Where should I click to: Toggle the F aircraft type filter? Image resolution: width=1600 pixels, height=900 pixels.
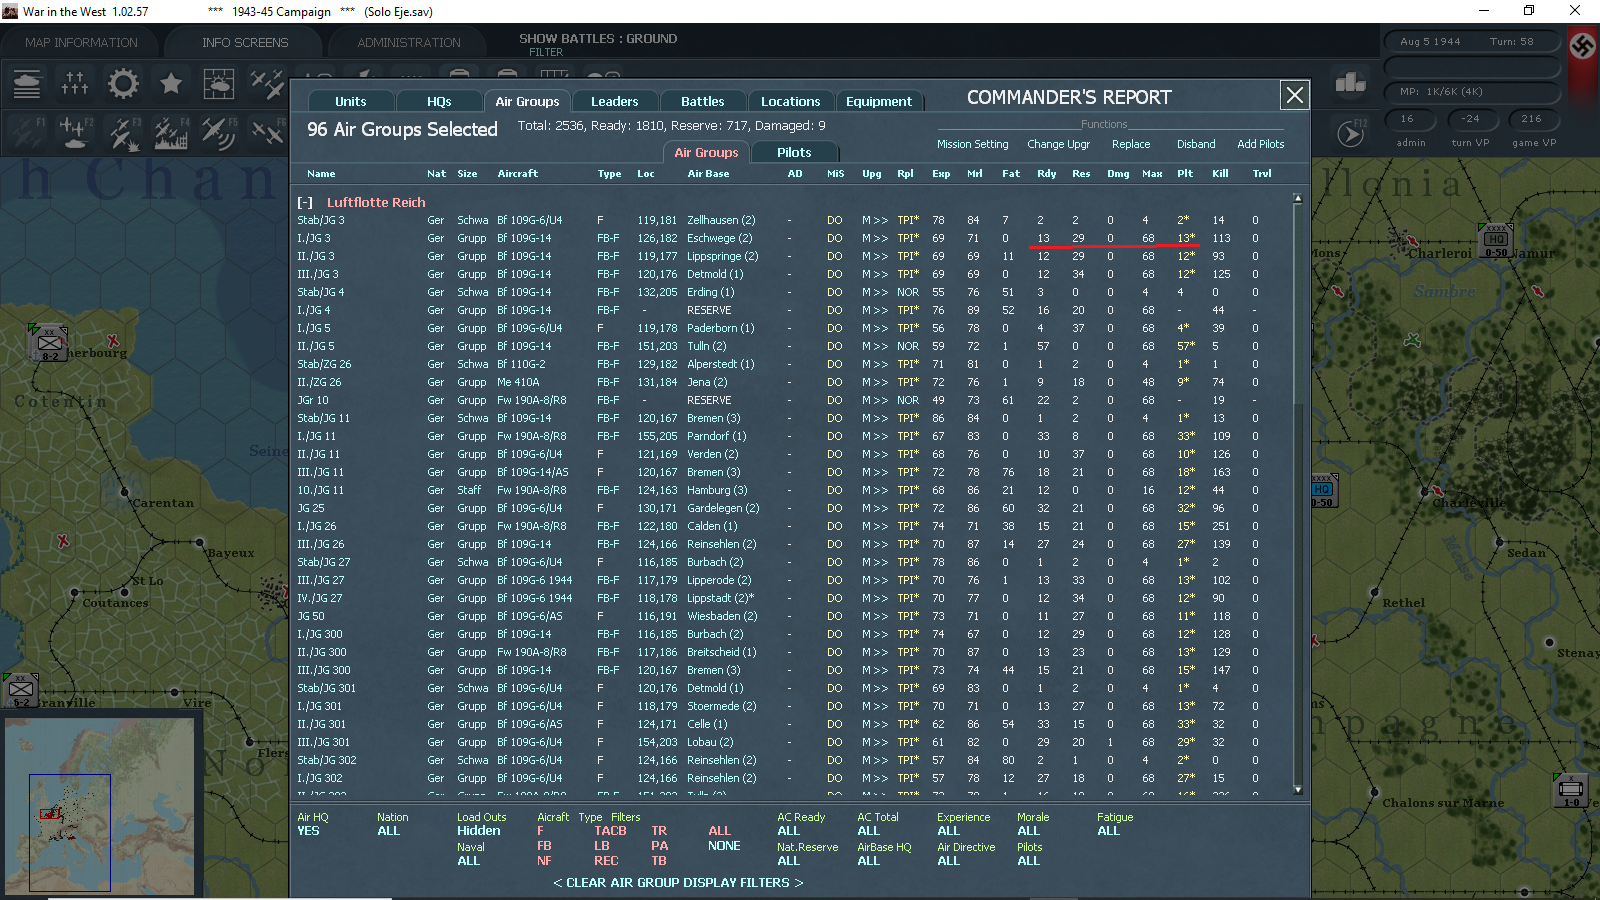coord(540,831)
